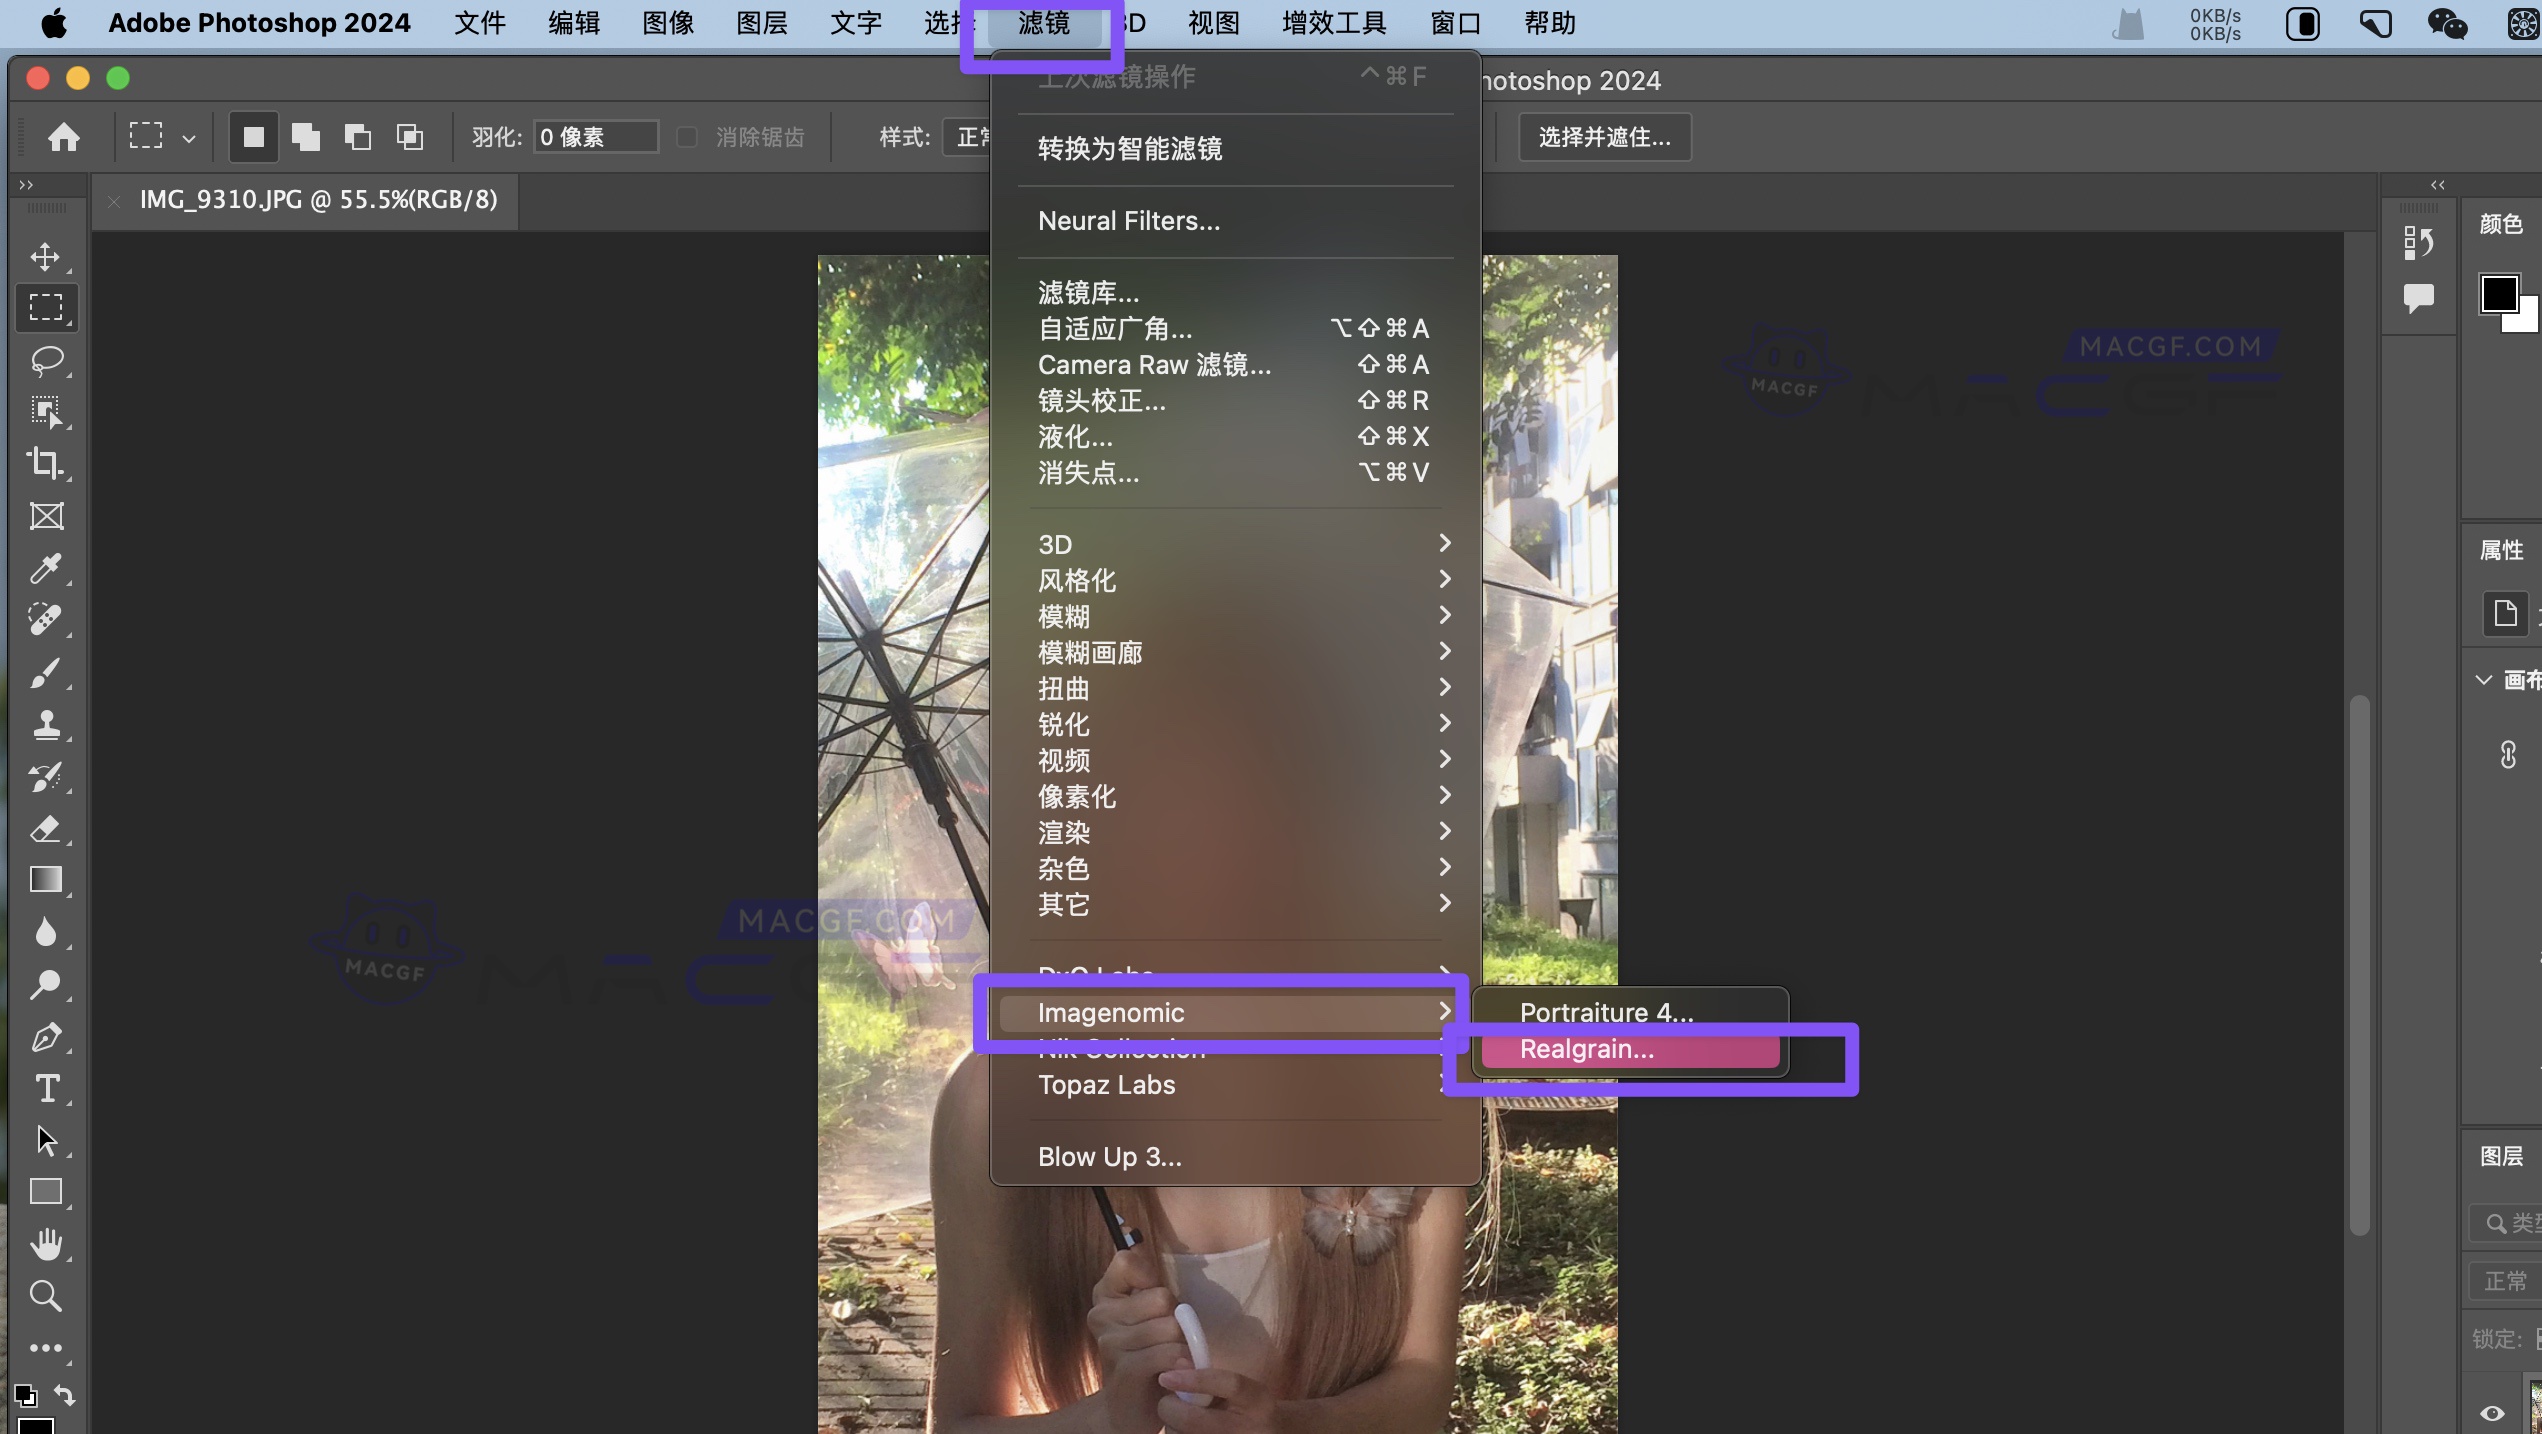Screen dimensions: 2542x1434
Task: Click the foreground color swatch
Action: (2502, 294)
